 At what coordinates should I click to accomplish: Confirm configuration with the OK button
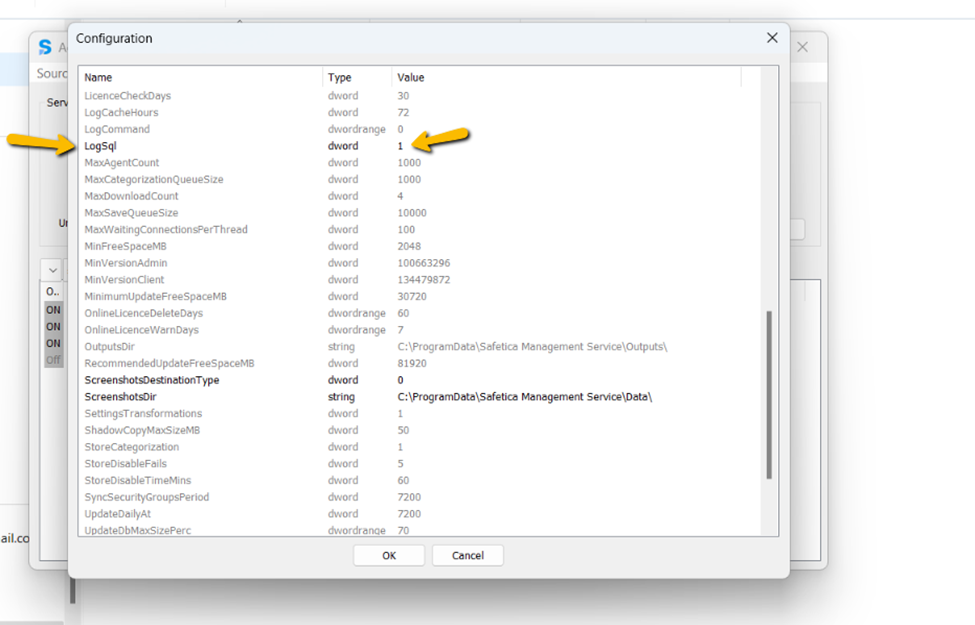coord(388,555)
